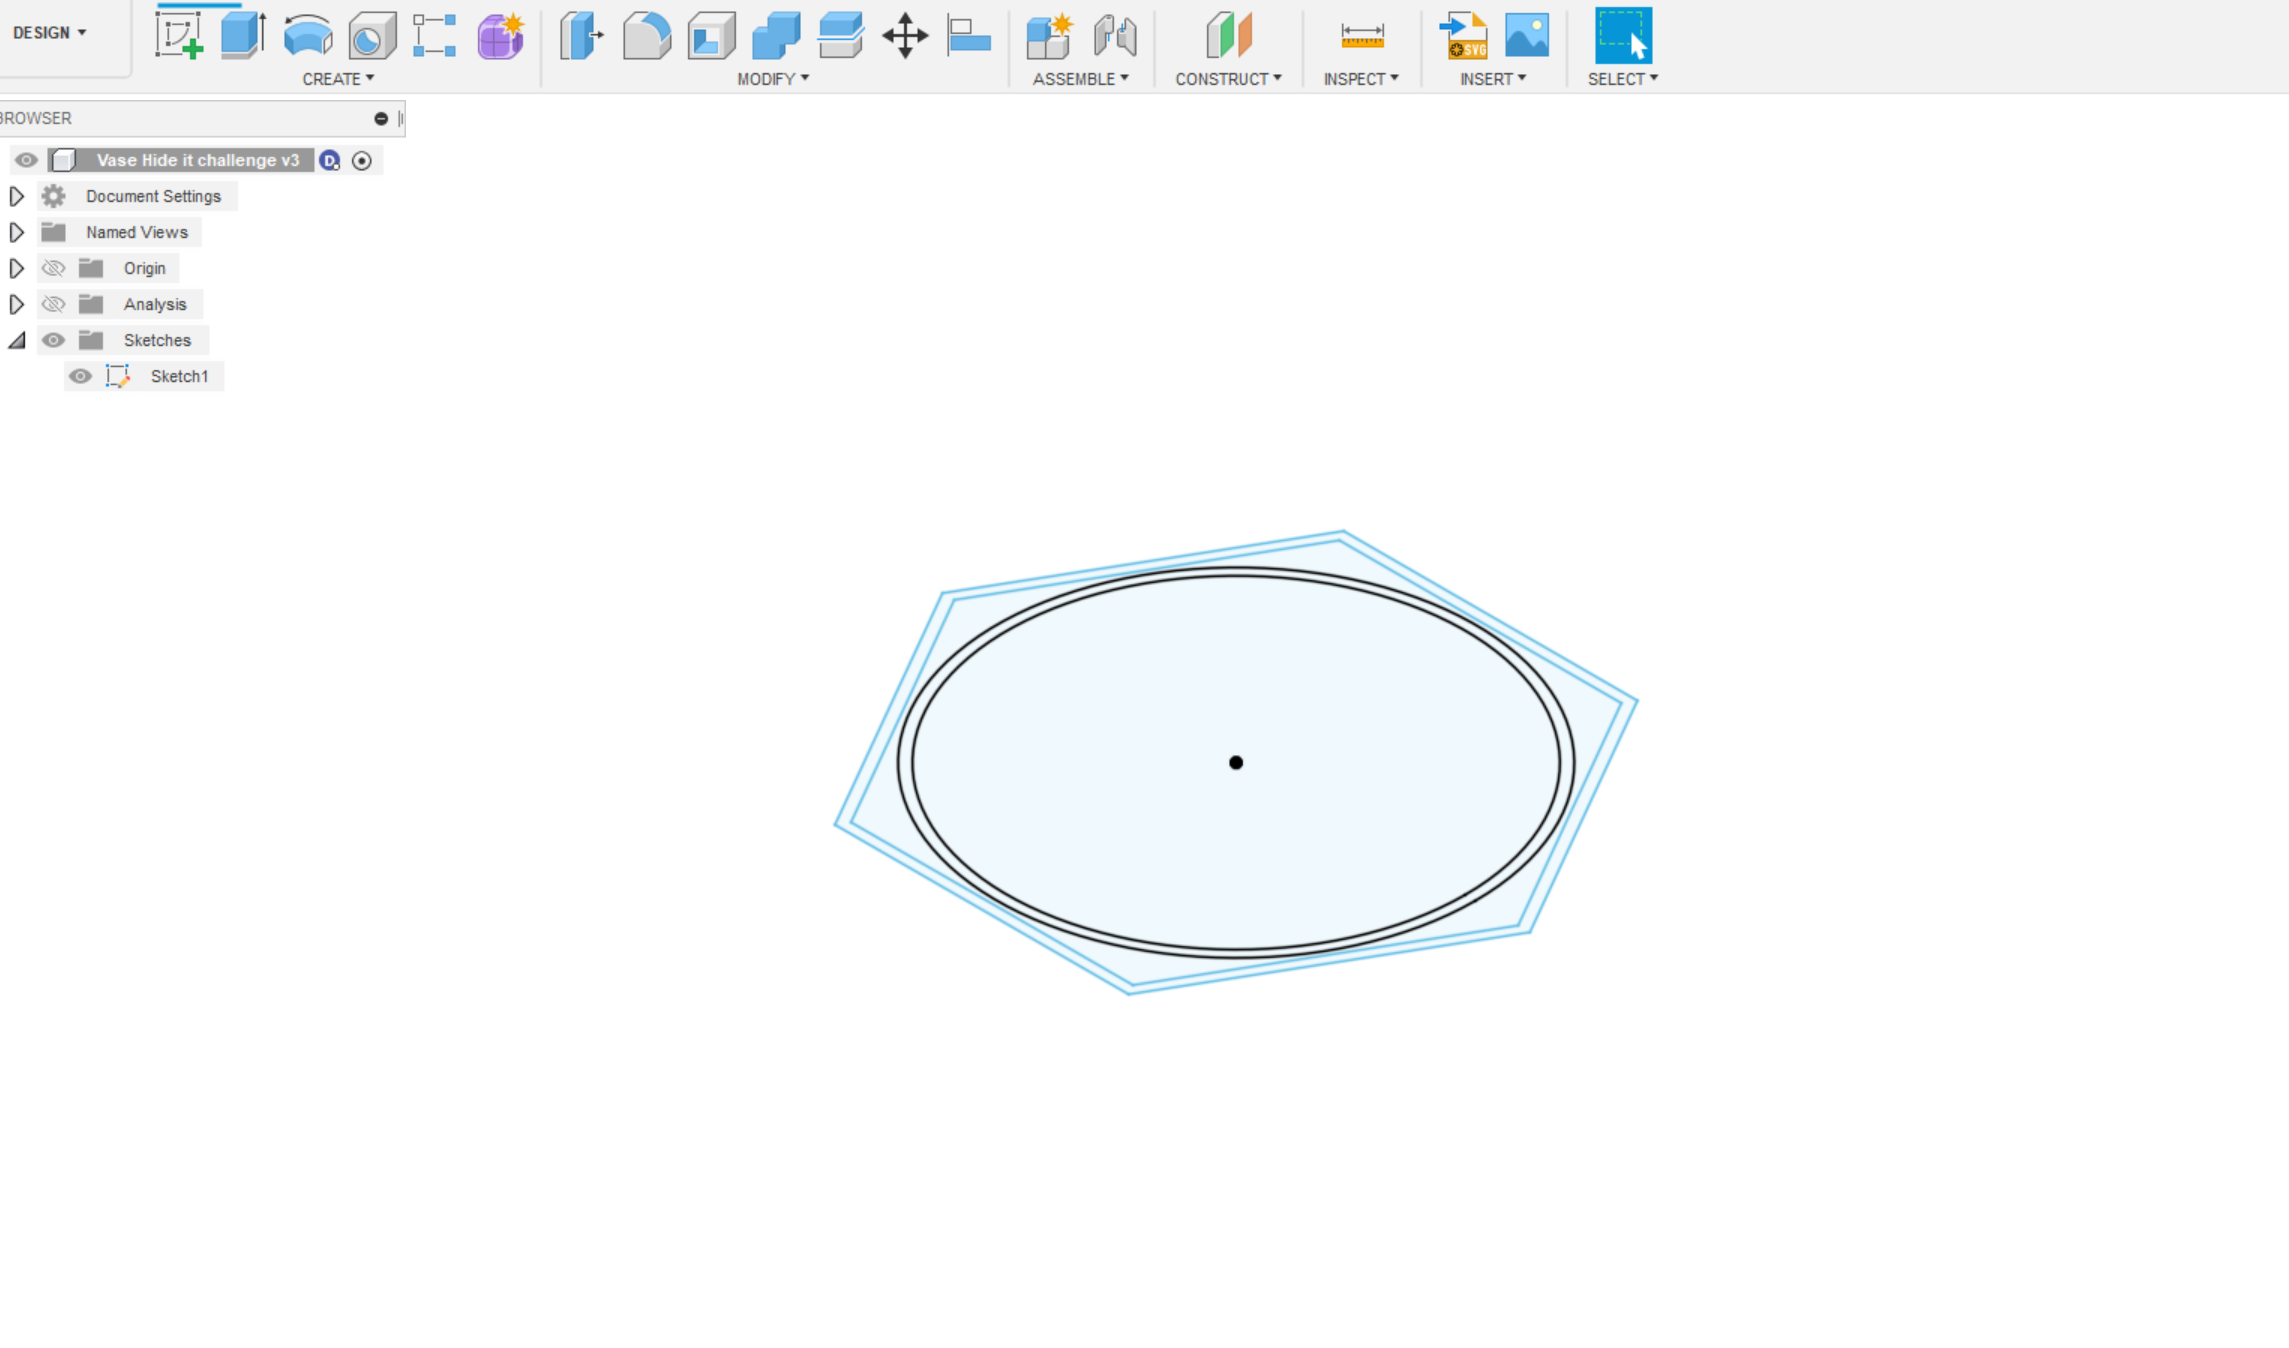
Task: Hide the Sketches folder
Action: click(53, 340)
